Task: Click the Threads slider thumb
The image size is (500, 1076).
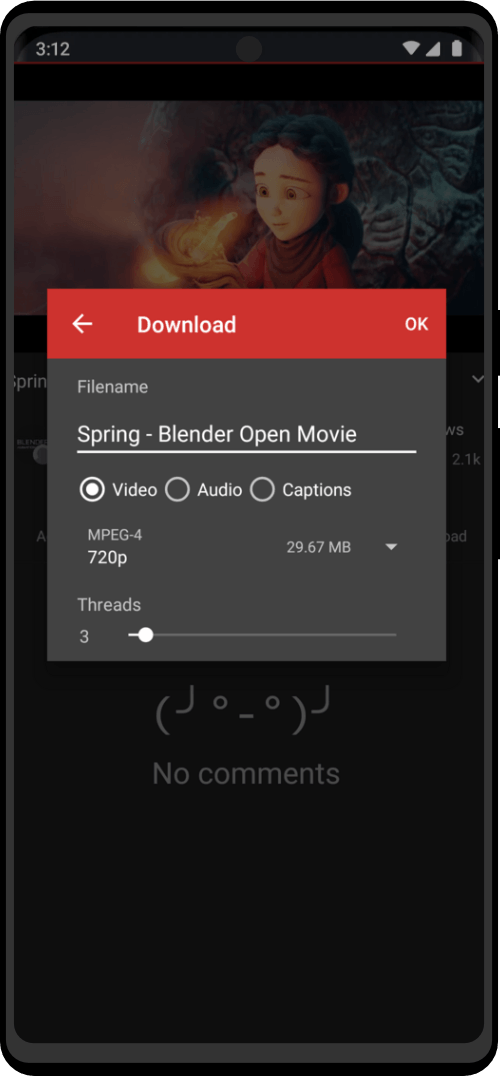Action: (x=145, y=635)
